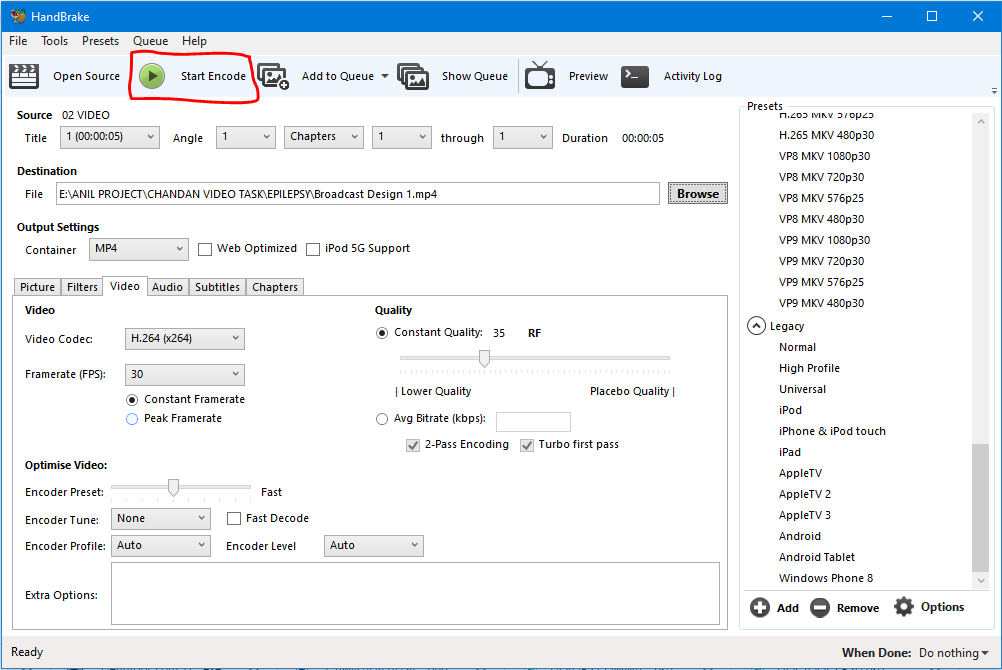Click the Show Queue text label
This screenshot has width=1002, height=670.
pyautogui.click(x=475, y=76)
